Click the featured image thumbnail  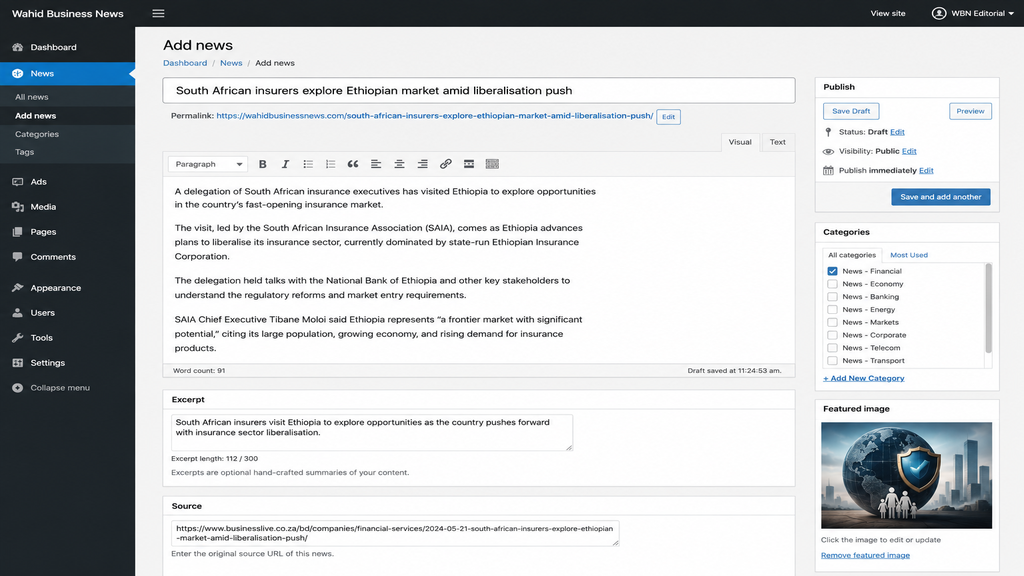pyautogui.click(x=906, y=475)
